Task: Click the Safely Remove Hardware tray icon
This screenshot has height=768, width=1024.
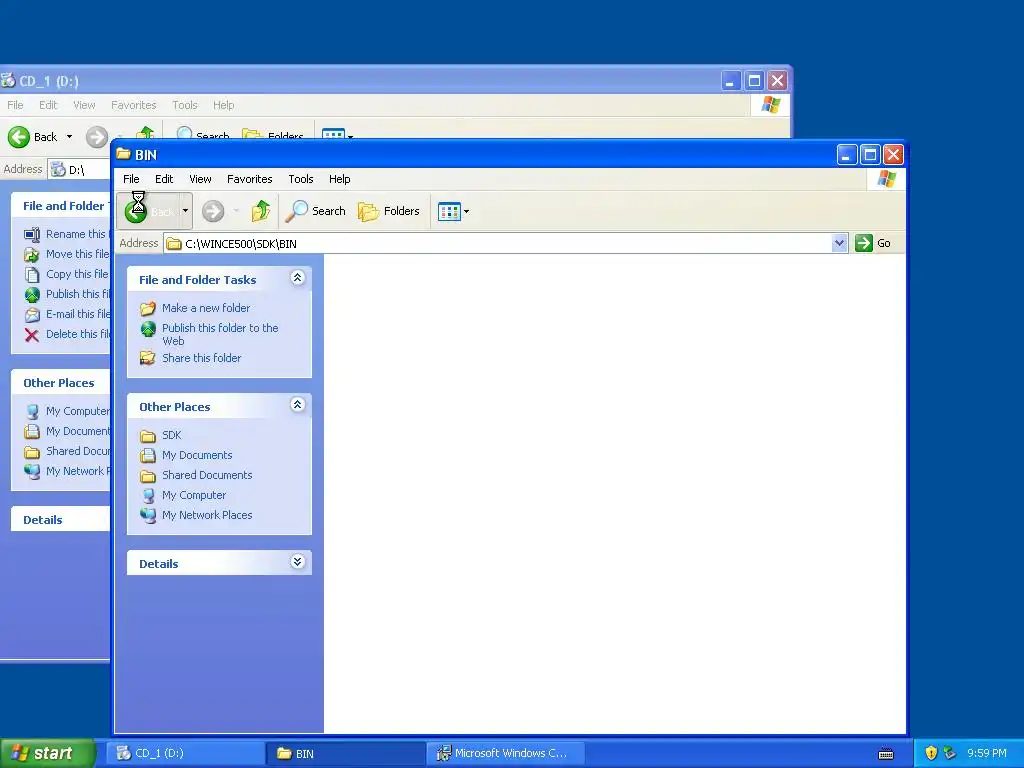Action: click(950, 753)
